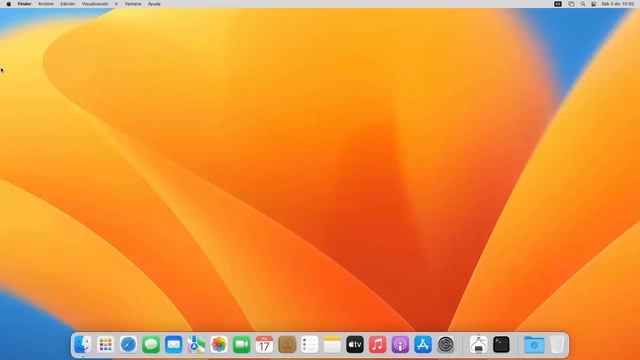Click the date and time clock
Image resolution: width=640 pixels, height=360 pixels.
click(x=618, y=4)
